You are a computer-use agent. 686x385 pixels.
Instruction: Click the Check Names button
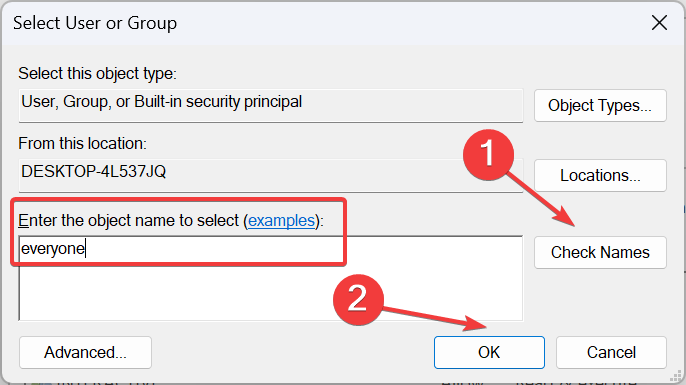[600, 252]
